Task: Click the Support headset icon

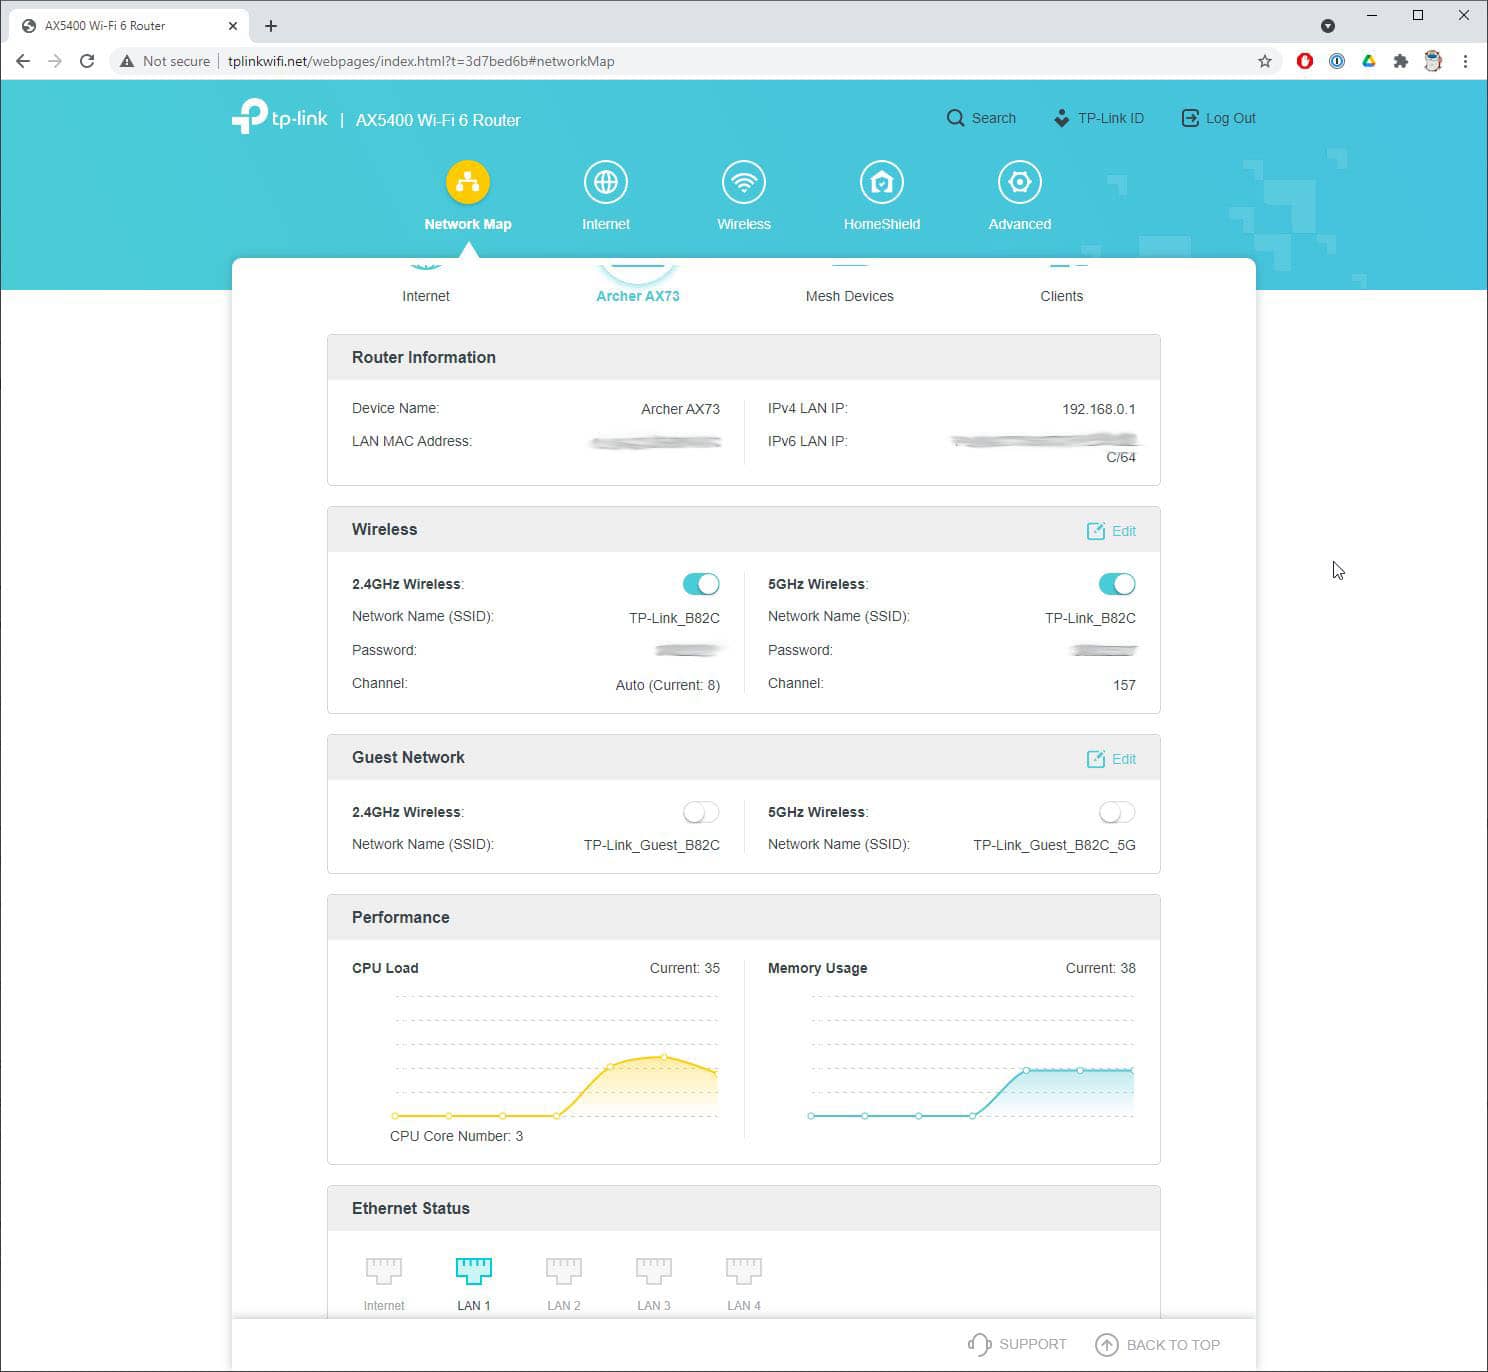Action: (979, 1345)
